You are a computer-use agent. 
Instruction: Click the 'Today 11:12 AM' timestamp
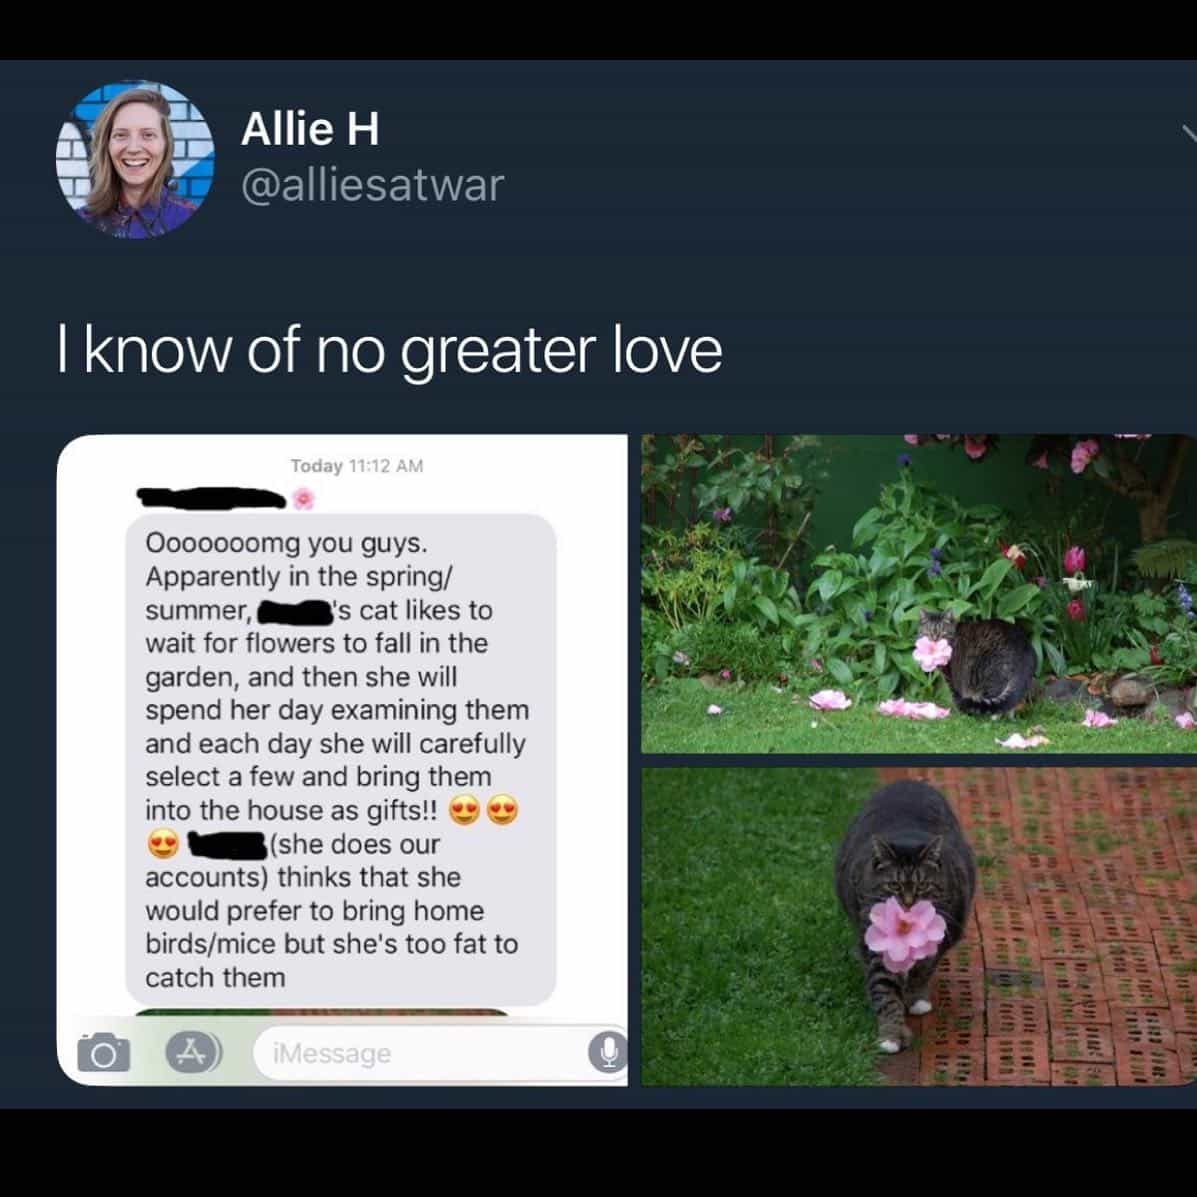[x=357, y=466]
